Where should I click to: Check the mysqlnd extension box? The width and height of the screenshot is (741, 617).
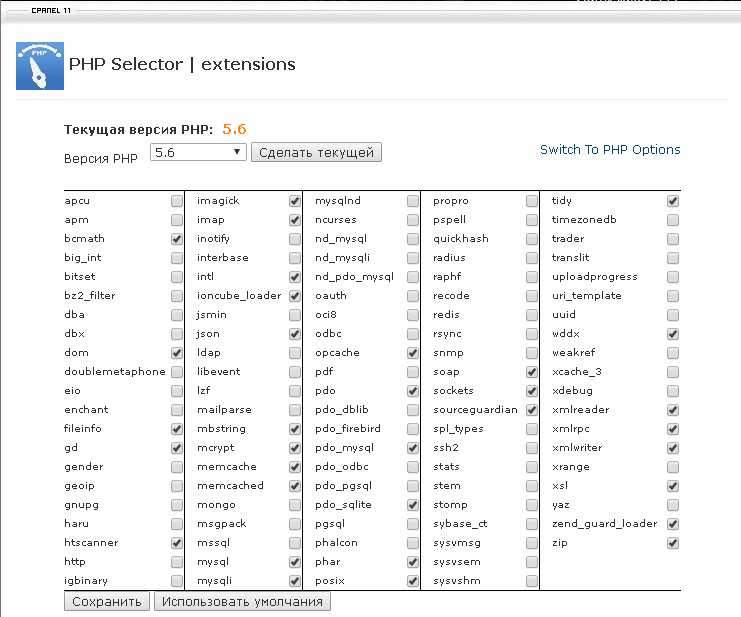[x=413, y=201]
